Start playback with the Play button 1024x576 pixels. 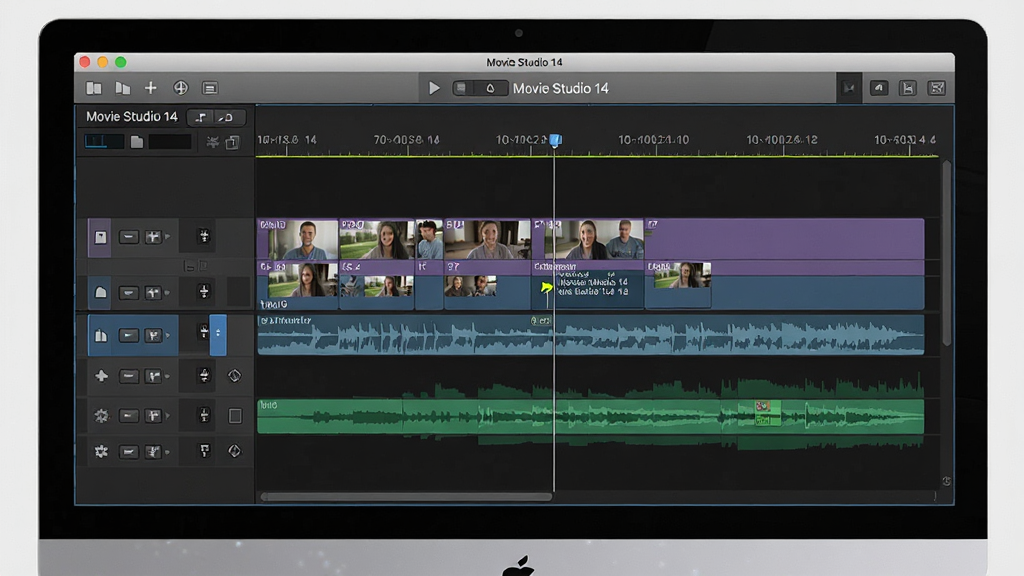pyautogui.click(x=434, y=88)
